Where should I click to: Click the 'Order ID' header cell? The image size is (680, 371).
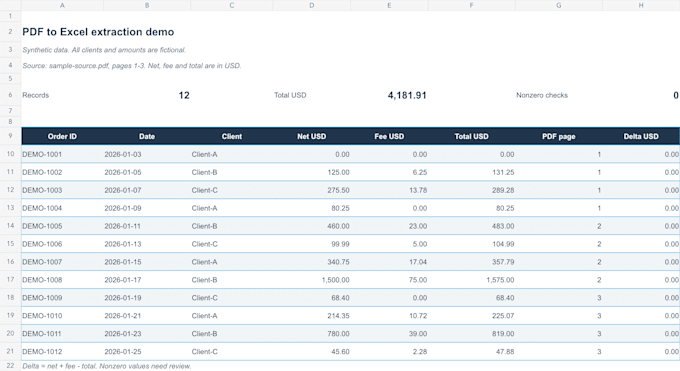(x=62, y=136)
